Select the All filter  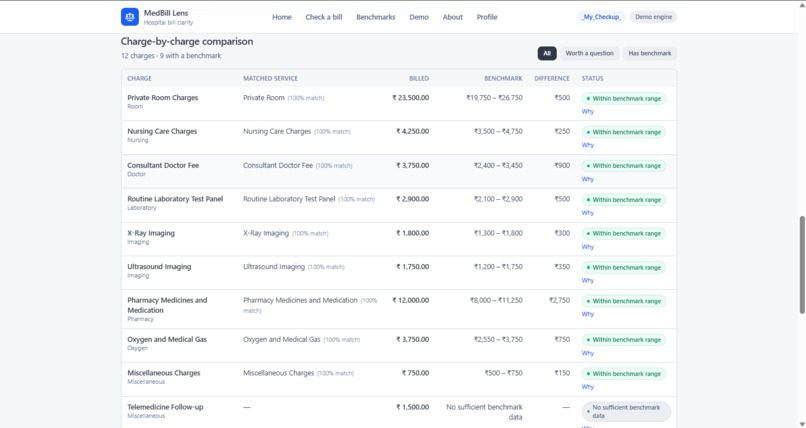547,53
